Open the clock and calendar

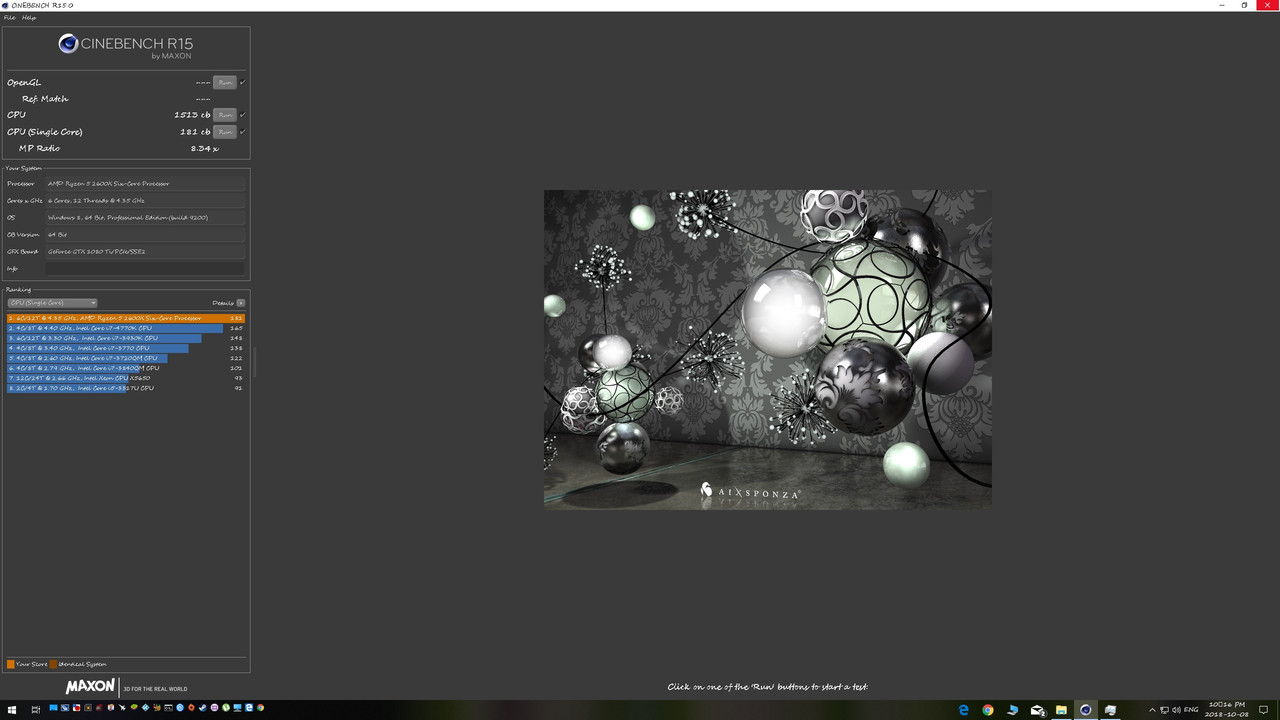pos(1226,710)
